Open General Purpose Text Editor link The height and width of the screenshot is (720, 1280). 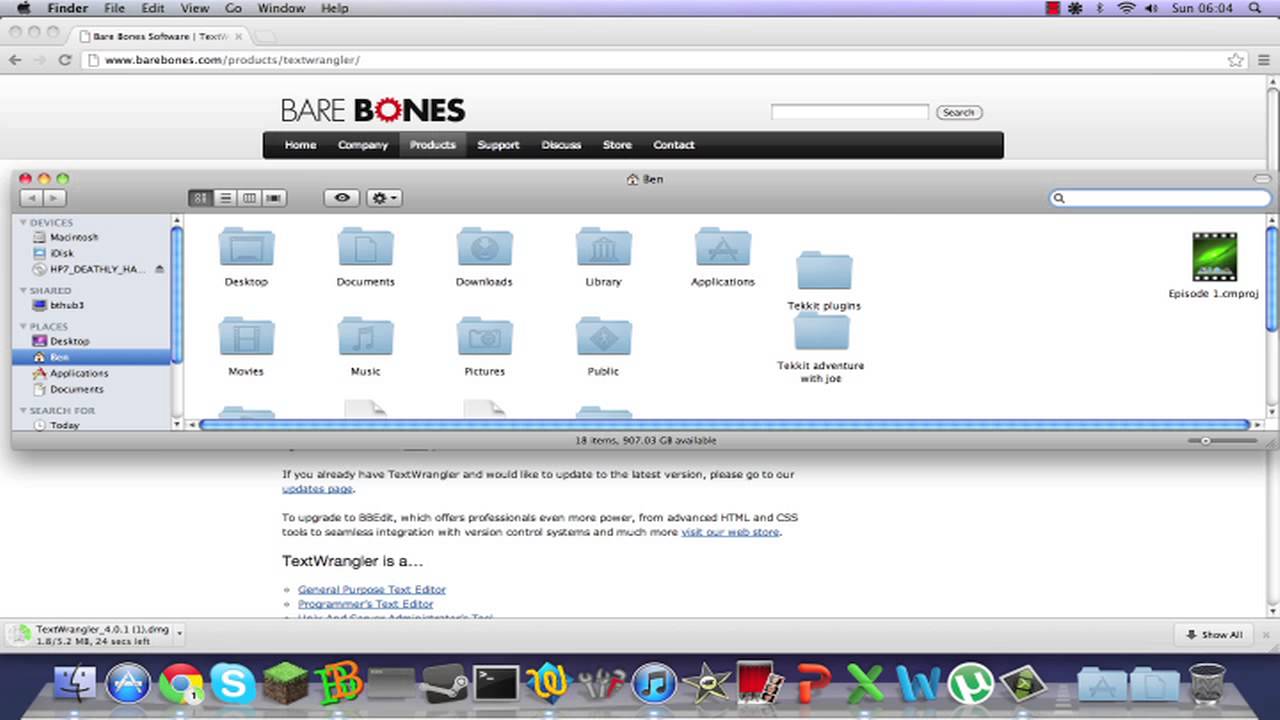point(372,590)
